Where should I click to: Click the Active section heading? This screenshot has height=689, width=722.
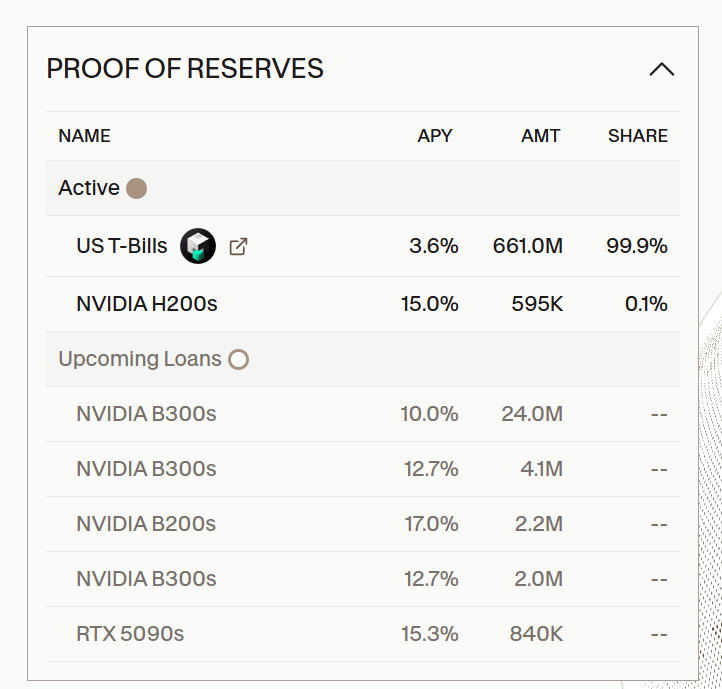point(89,188)
